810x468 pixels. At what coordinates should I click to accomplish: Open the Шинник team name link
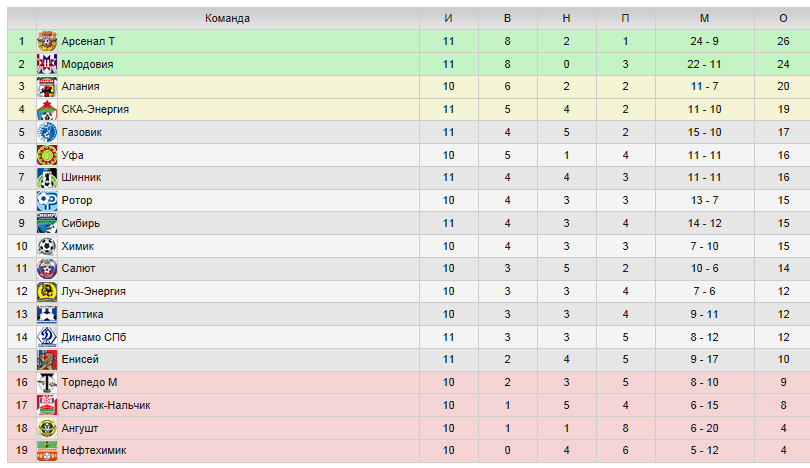(x=81, y=177)
